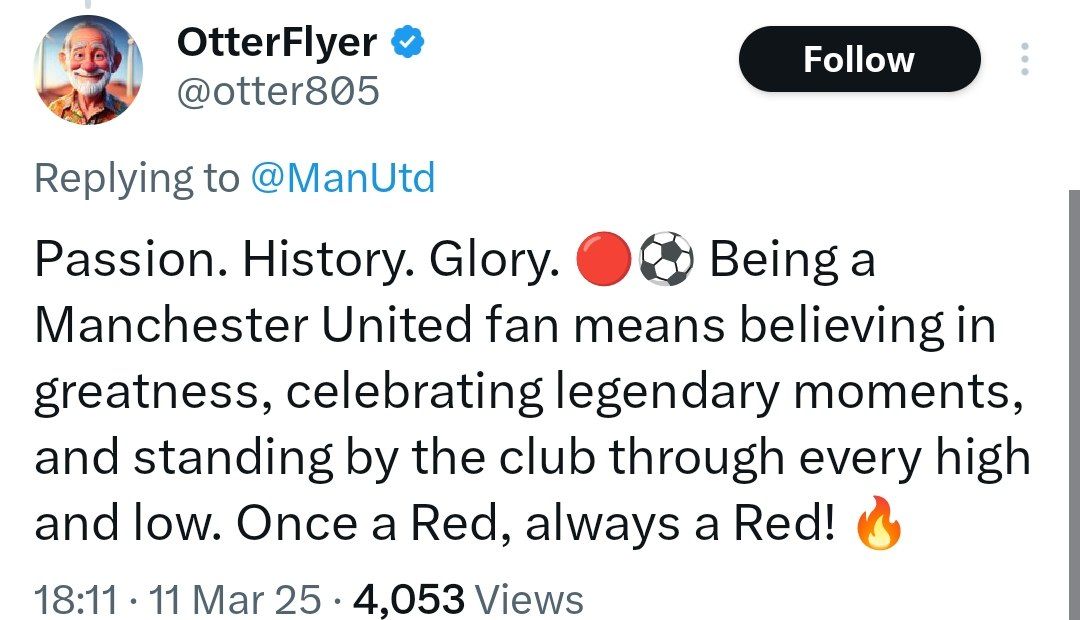Open OtterFlyer's cartoon profile avatar
This screenshot has width=1080, height=620.
click(x=88, y=70)
